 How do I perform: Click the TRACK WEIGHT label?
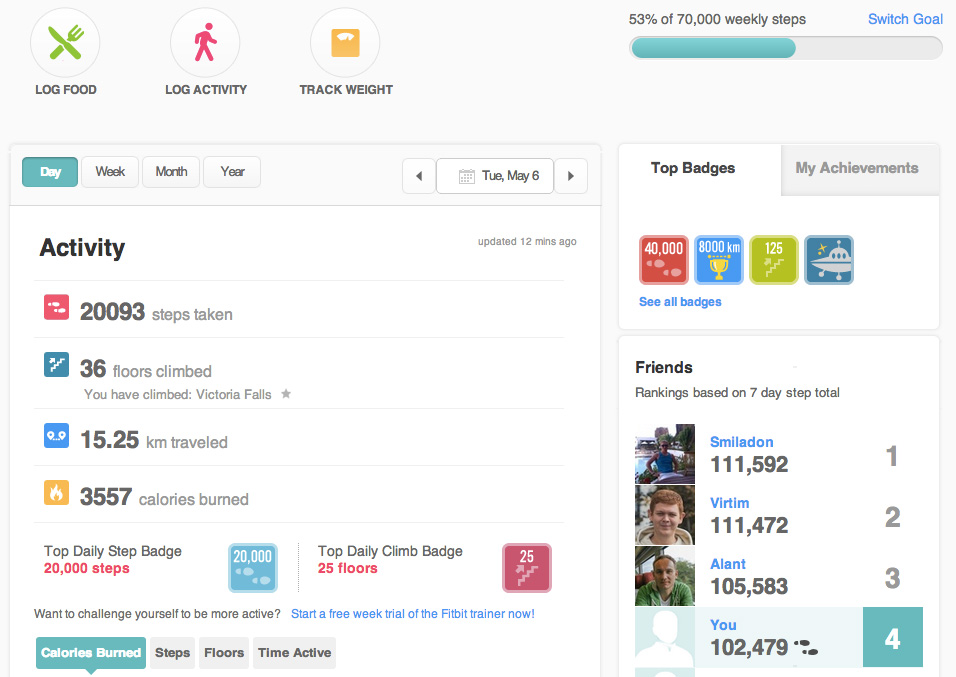pos(346,90)
